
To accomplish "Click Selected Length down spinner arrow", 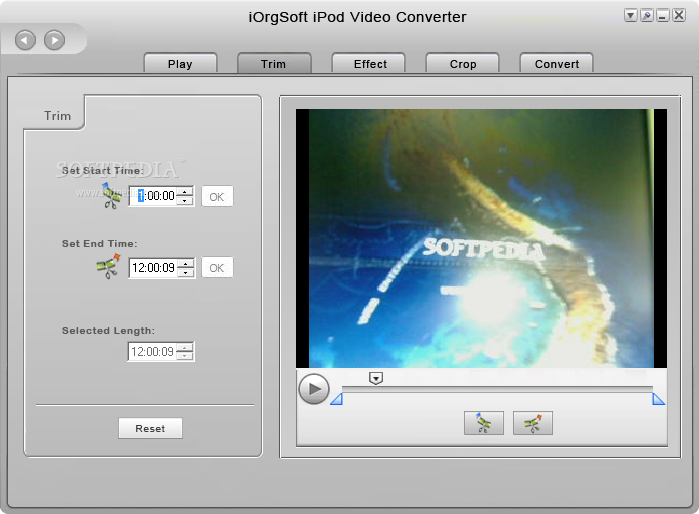I will click(x=185, y=356).
